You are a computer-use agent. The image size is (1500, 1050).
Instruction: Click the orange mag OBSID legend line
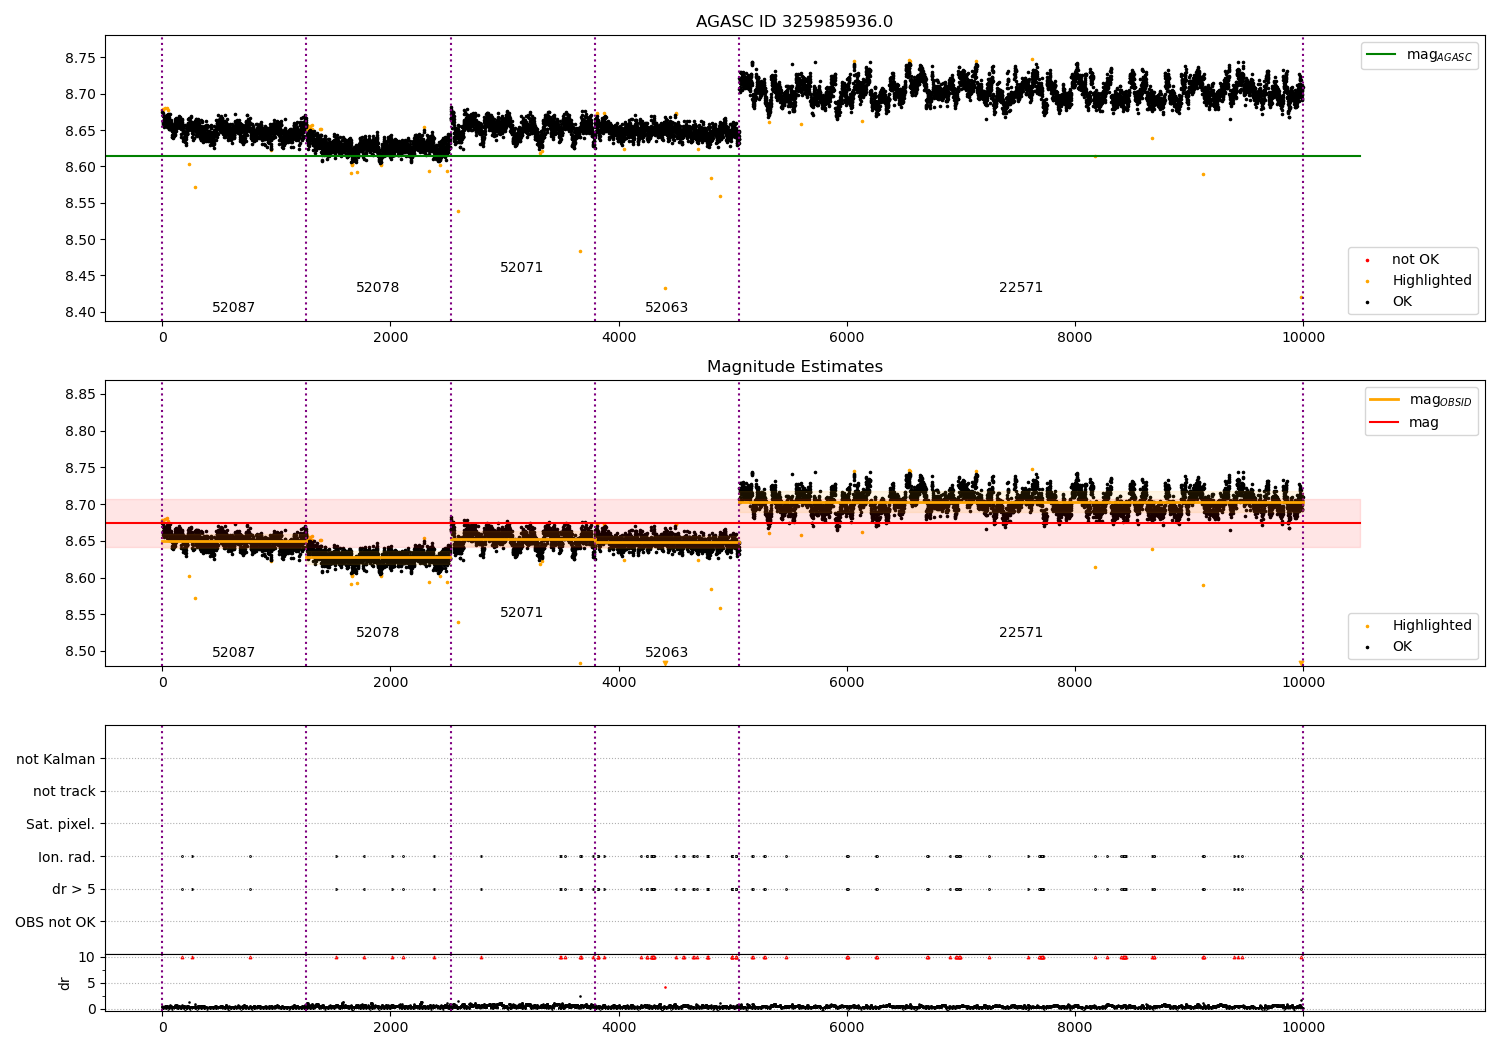pos(1385,400)
